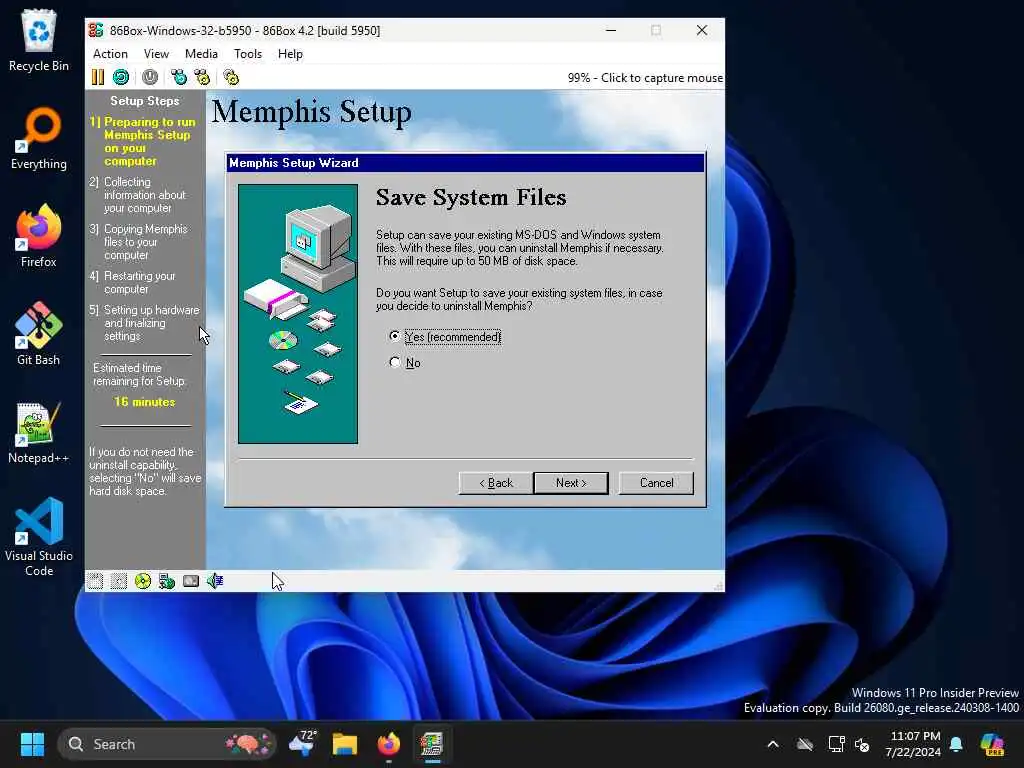Click the network display tray icon
This screenshot has width=1024, height=768.
coord(836,744)
